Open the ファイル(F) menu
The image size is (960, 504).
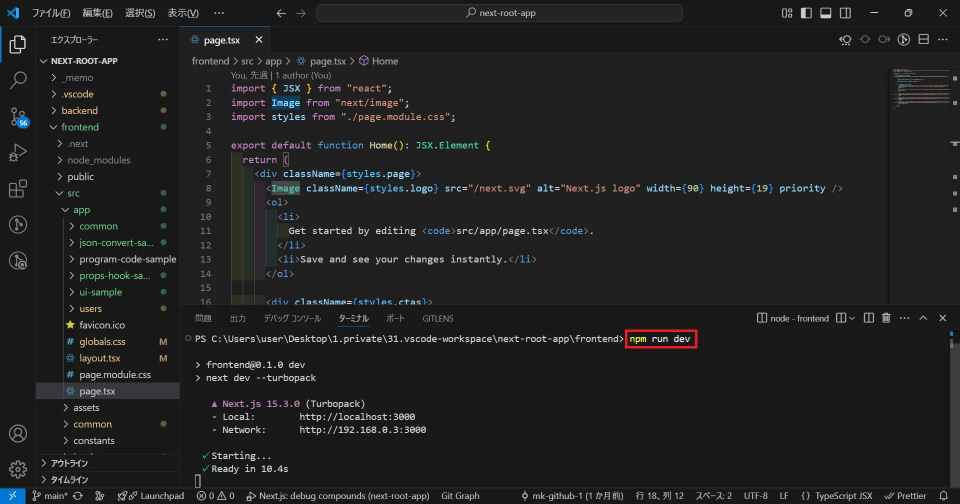point(51,13)
